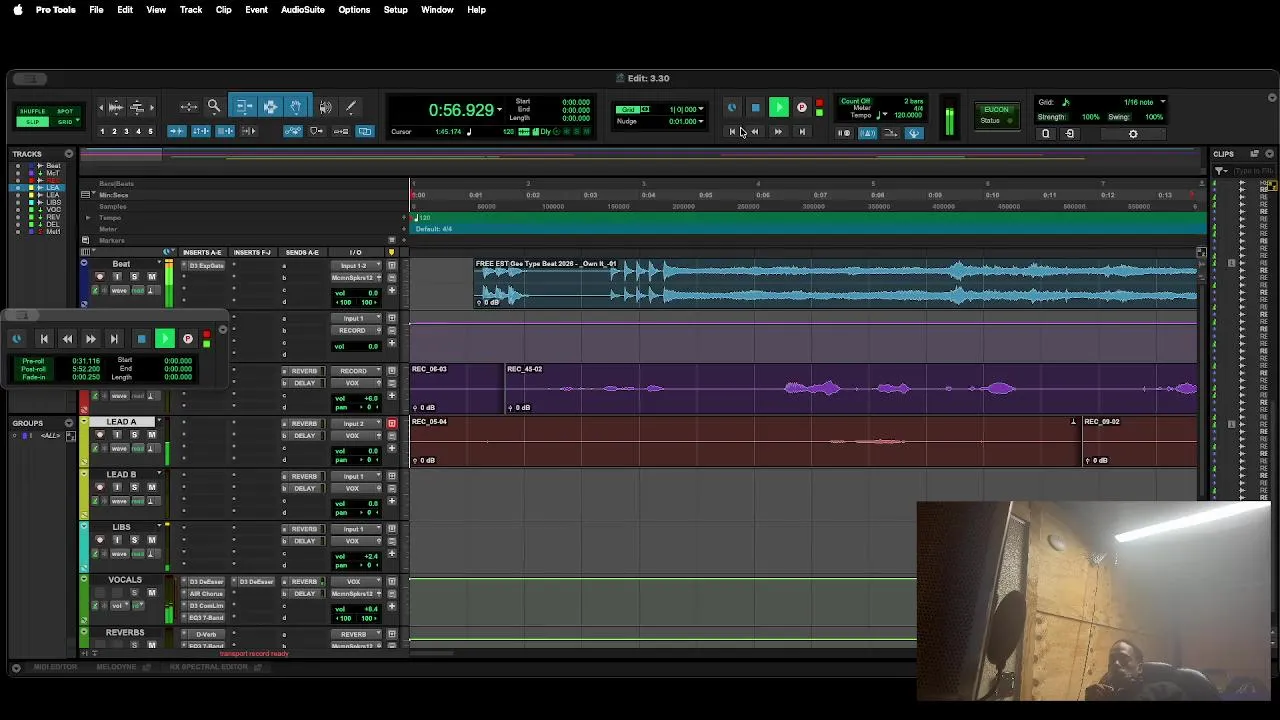Toggle Spot edit mode

click(65, 111)
